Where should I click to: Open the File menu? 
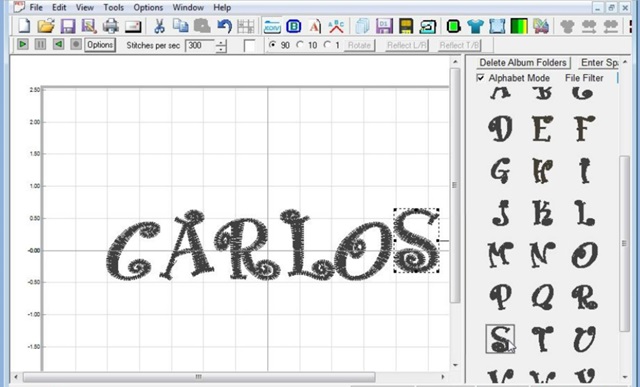tap(36, 7)
